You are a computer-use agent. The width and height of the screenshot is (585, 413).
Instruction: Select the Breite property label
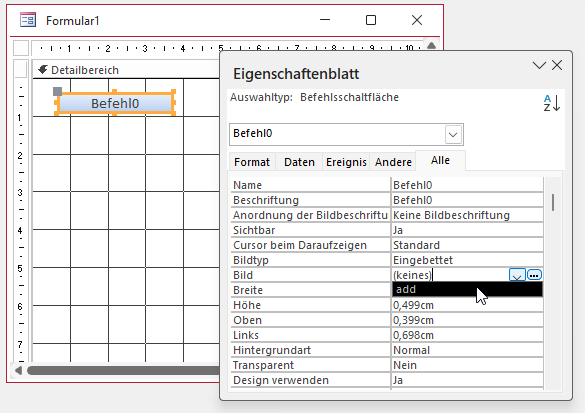pos(310,290)
